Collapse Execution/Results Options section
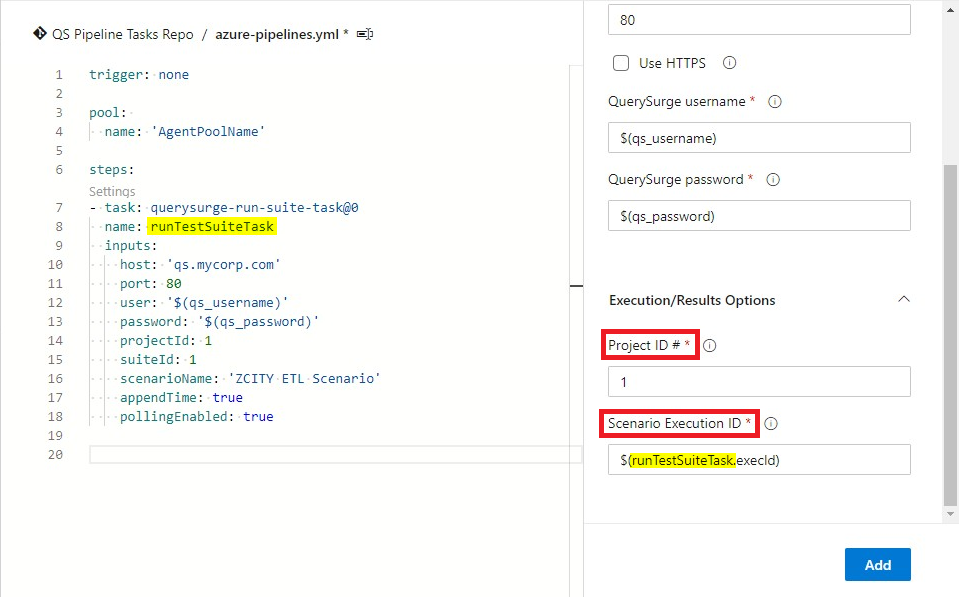 pyautogui.click(x=904, y=300)
